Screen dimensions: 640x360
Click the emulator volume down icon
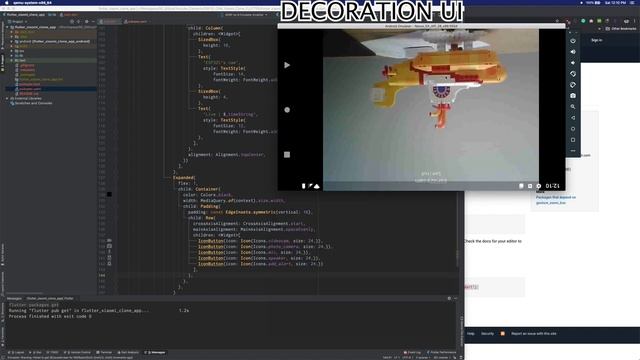point(573,63)
